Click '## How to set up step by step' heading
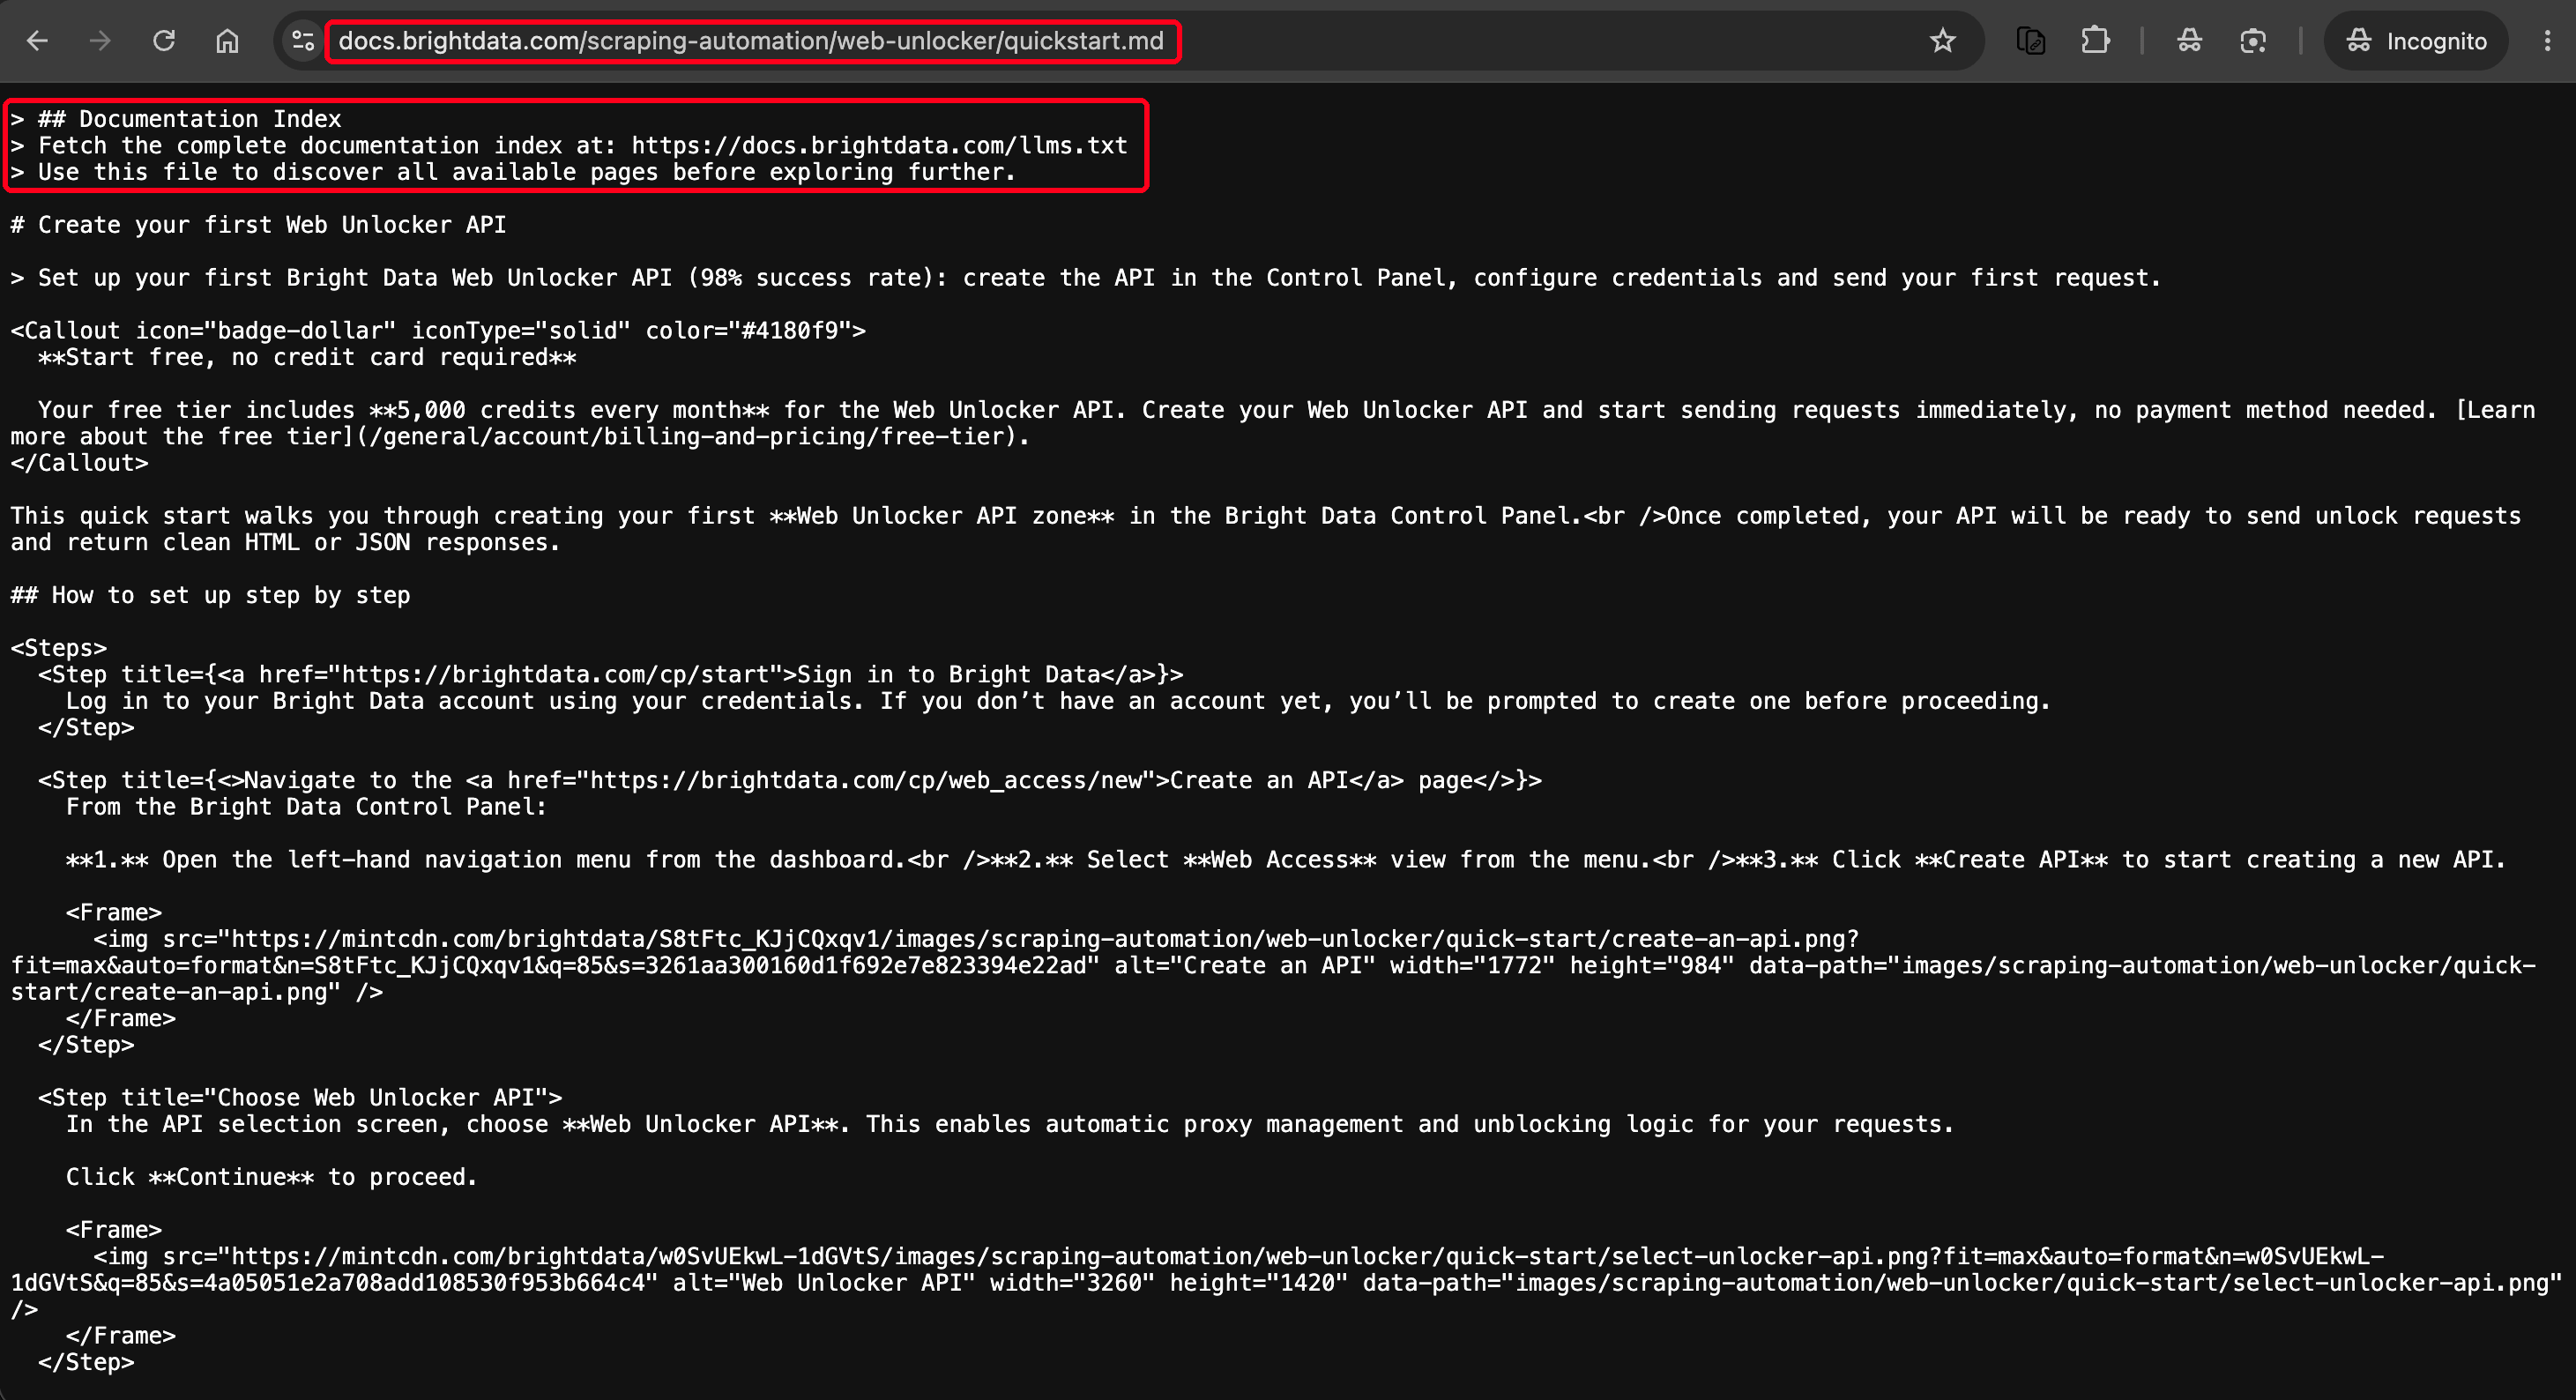 click(x=210, y=596)
